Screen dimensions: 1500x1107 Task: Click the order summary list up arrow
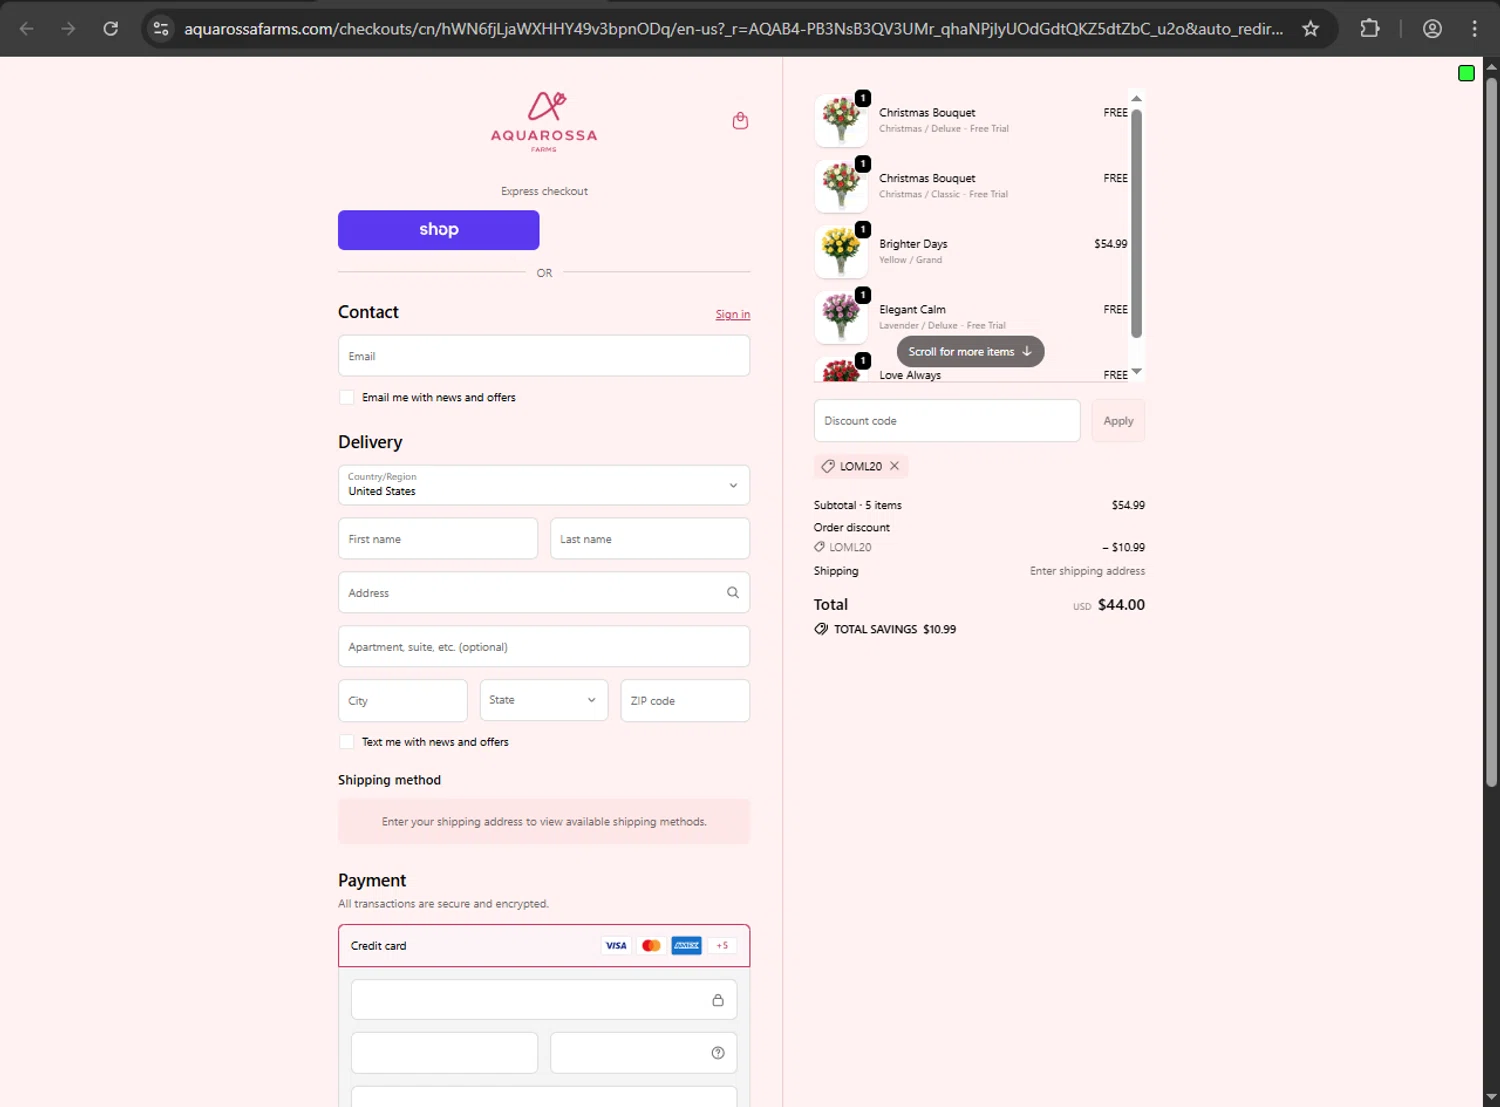tap(1136, 98)
